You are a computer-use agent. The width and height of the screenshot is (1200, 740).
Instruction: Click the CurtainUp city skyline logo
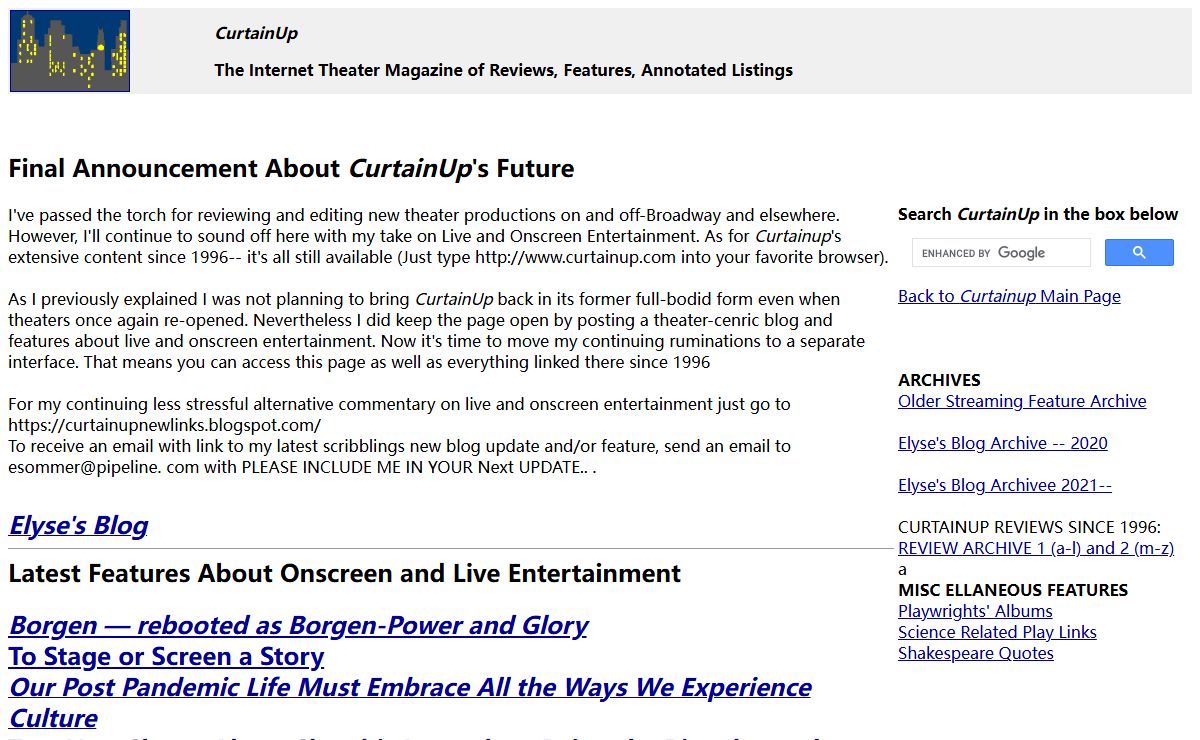(70, 51)
